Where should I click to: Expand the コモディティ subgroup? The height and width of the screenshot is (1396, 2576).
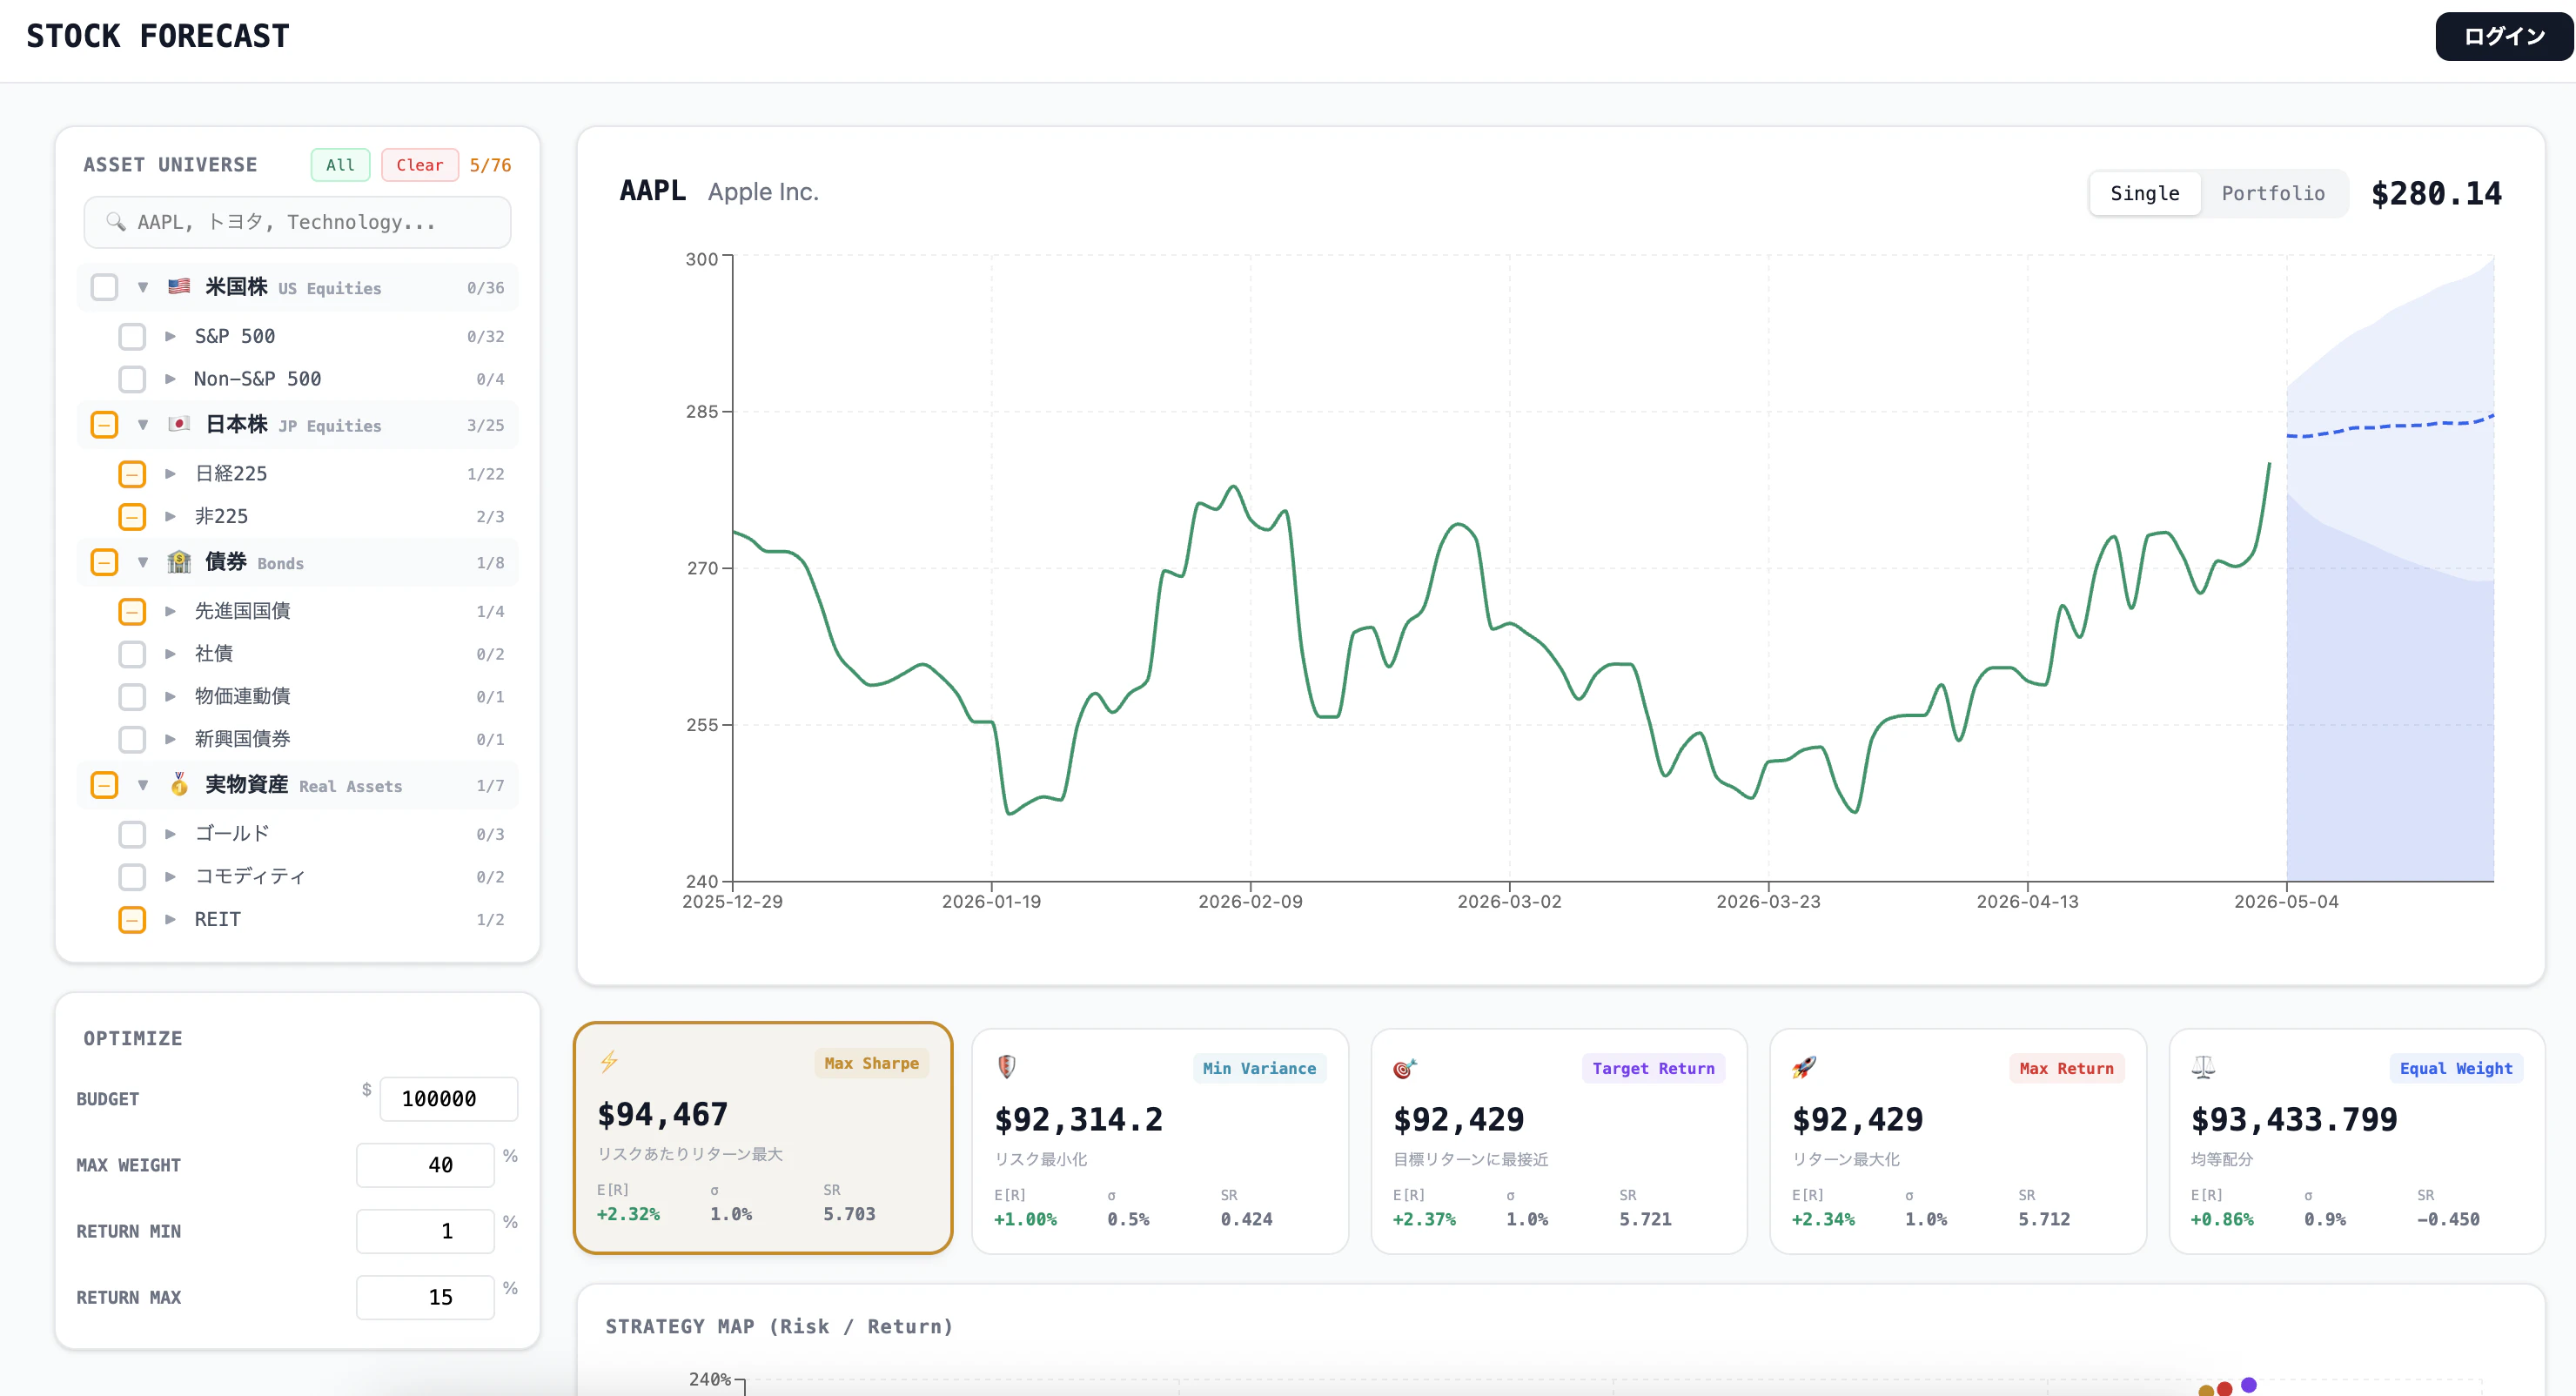[x=170, y=877]
